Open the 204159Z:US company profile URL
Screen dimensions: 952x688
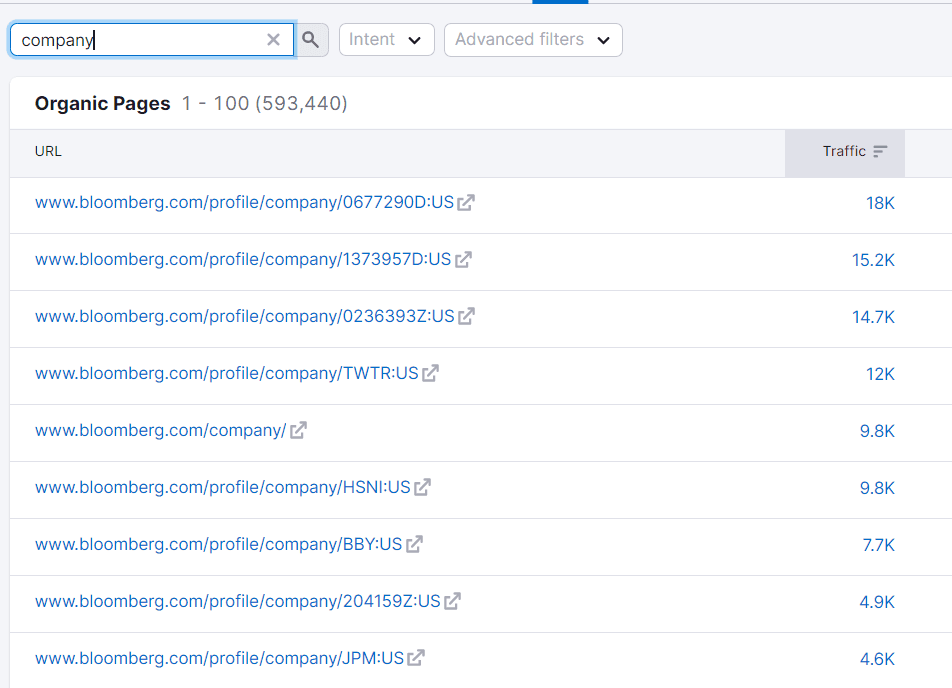[x=237, y=602]
